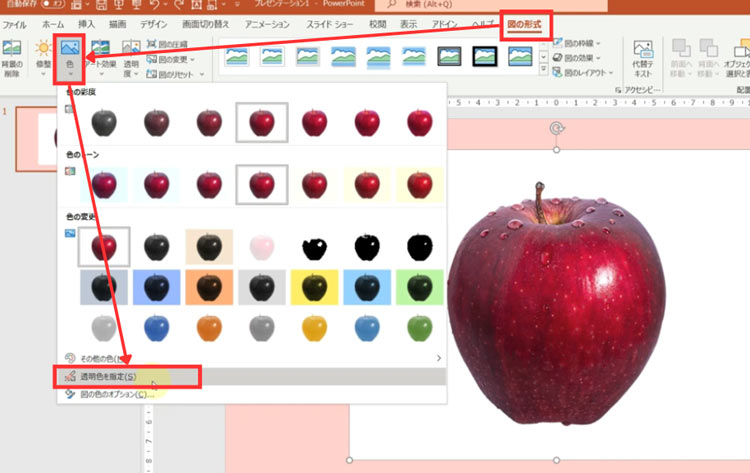Select the 図の形式 tab
The height and width of the screenshot is (473, 750).
(525, 24)
